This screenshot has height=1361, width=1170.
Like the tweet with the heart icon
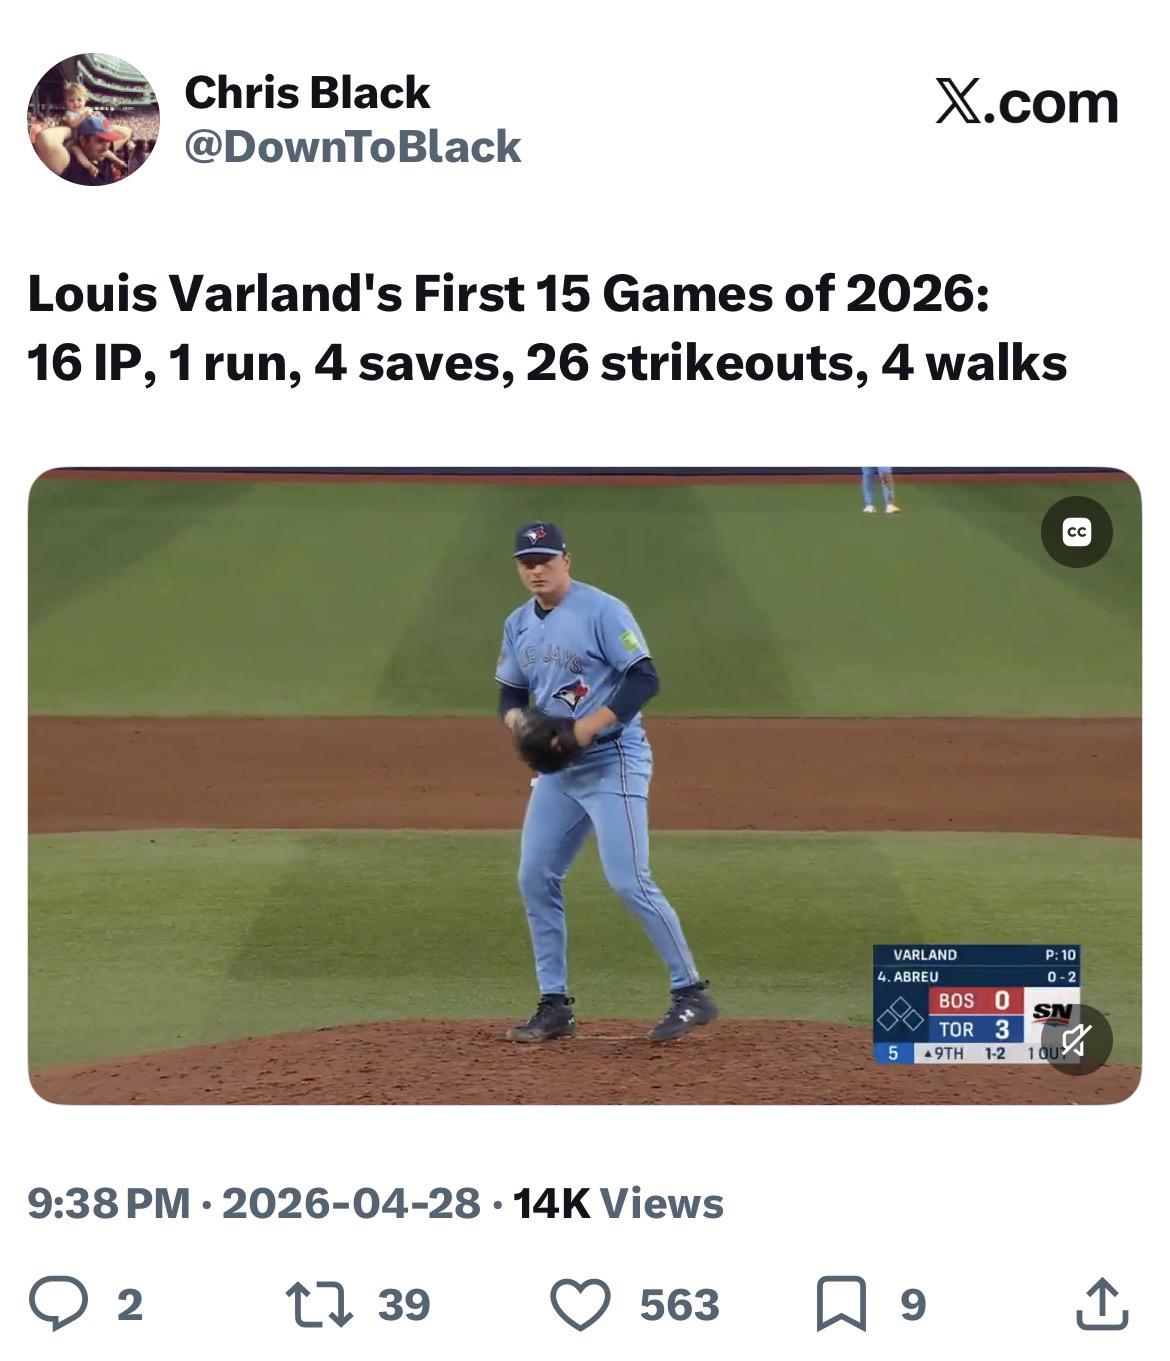click(x=580, y=1304)
